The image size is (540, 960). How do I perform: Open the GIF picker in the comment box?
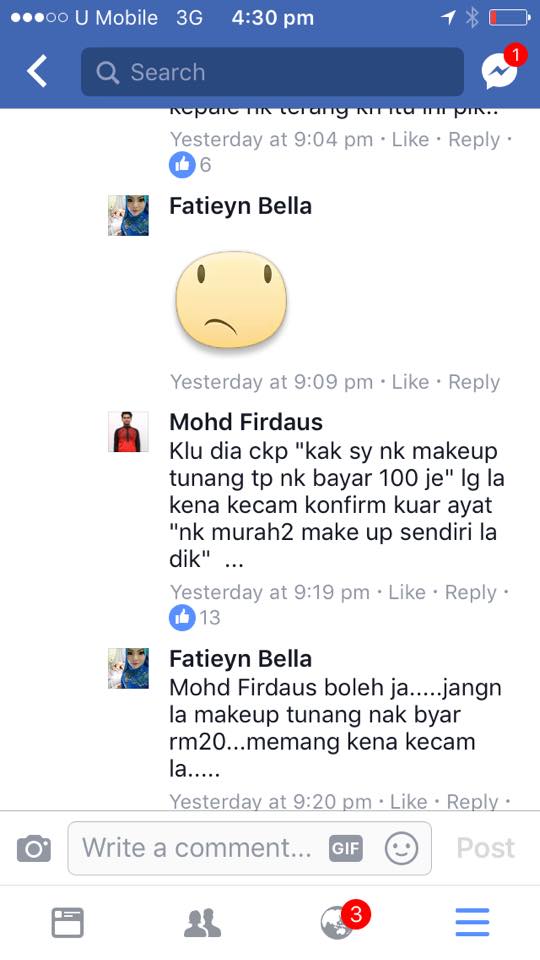tap(345, 849)
